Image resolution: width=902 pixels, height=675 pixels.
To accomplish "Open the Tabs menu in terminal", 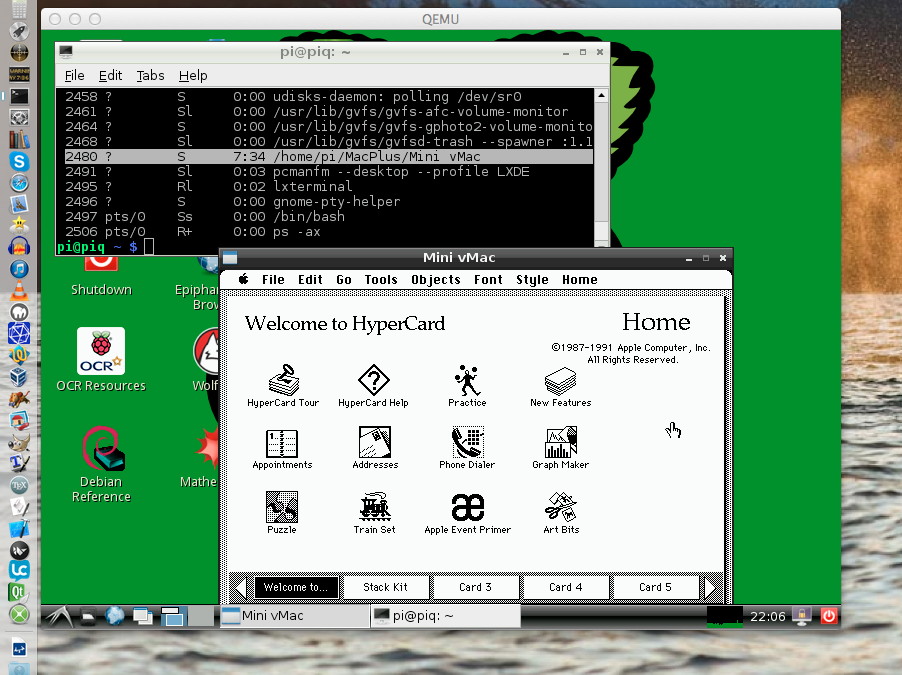I will (150, 75).
